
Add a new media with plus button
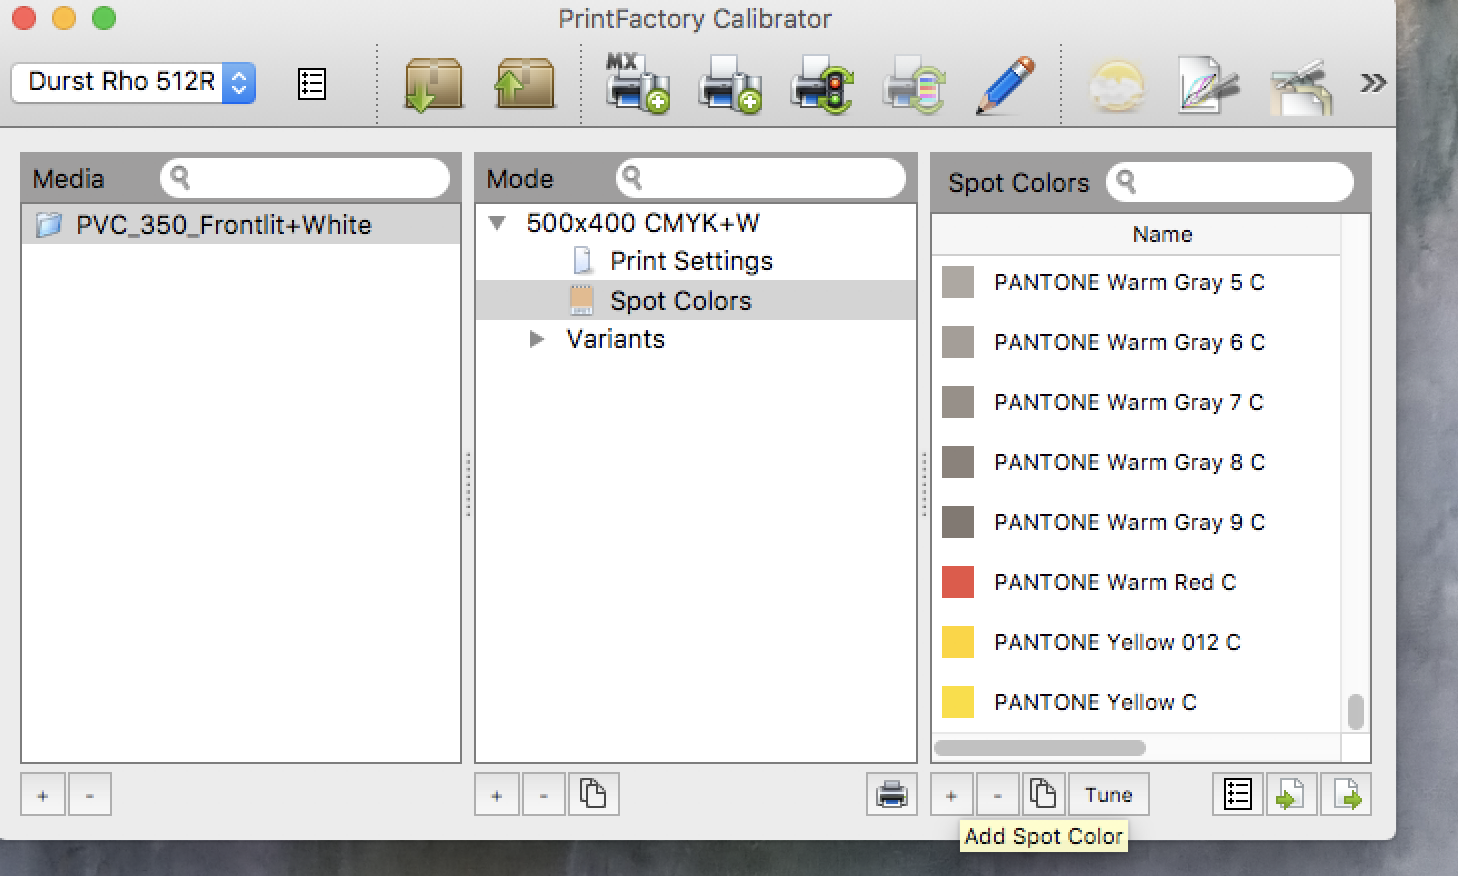pos(43,795)
